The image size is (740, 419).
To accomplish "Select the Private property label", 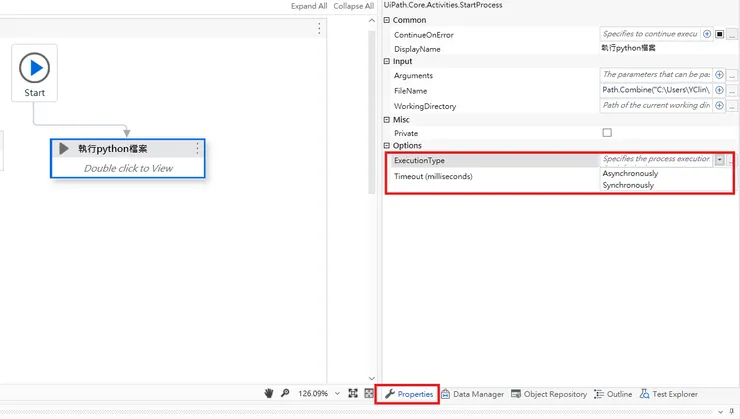I will [406, 134].
